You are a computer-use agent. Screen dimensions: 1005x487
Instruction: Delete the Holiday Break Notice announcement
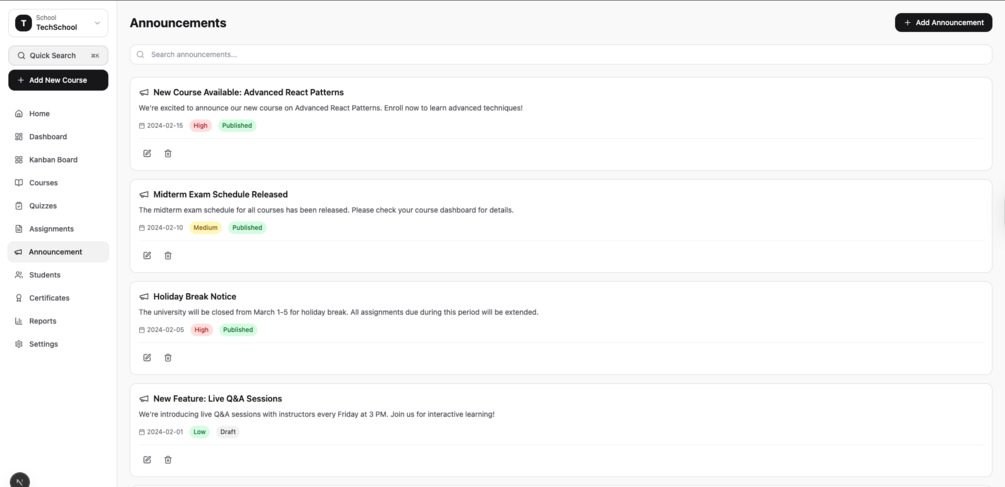coord(168,358)
